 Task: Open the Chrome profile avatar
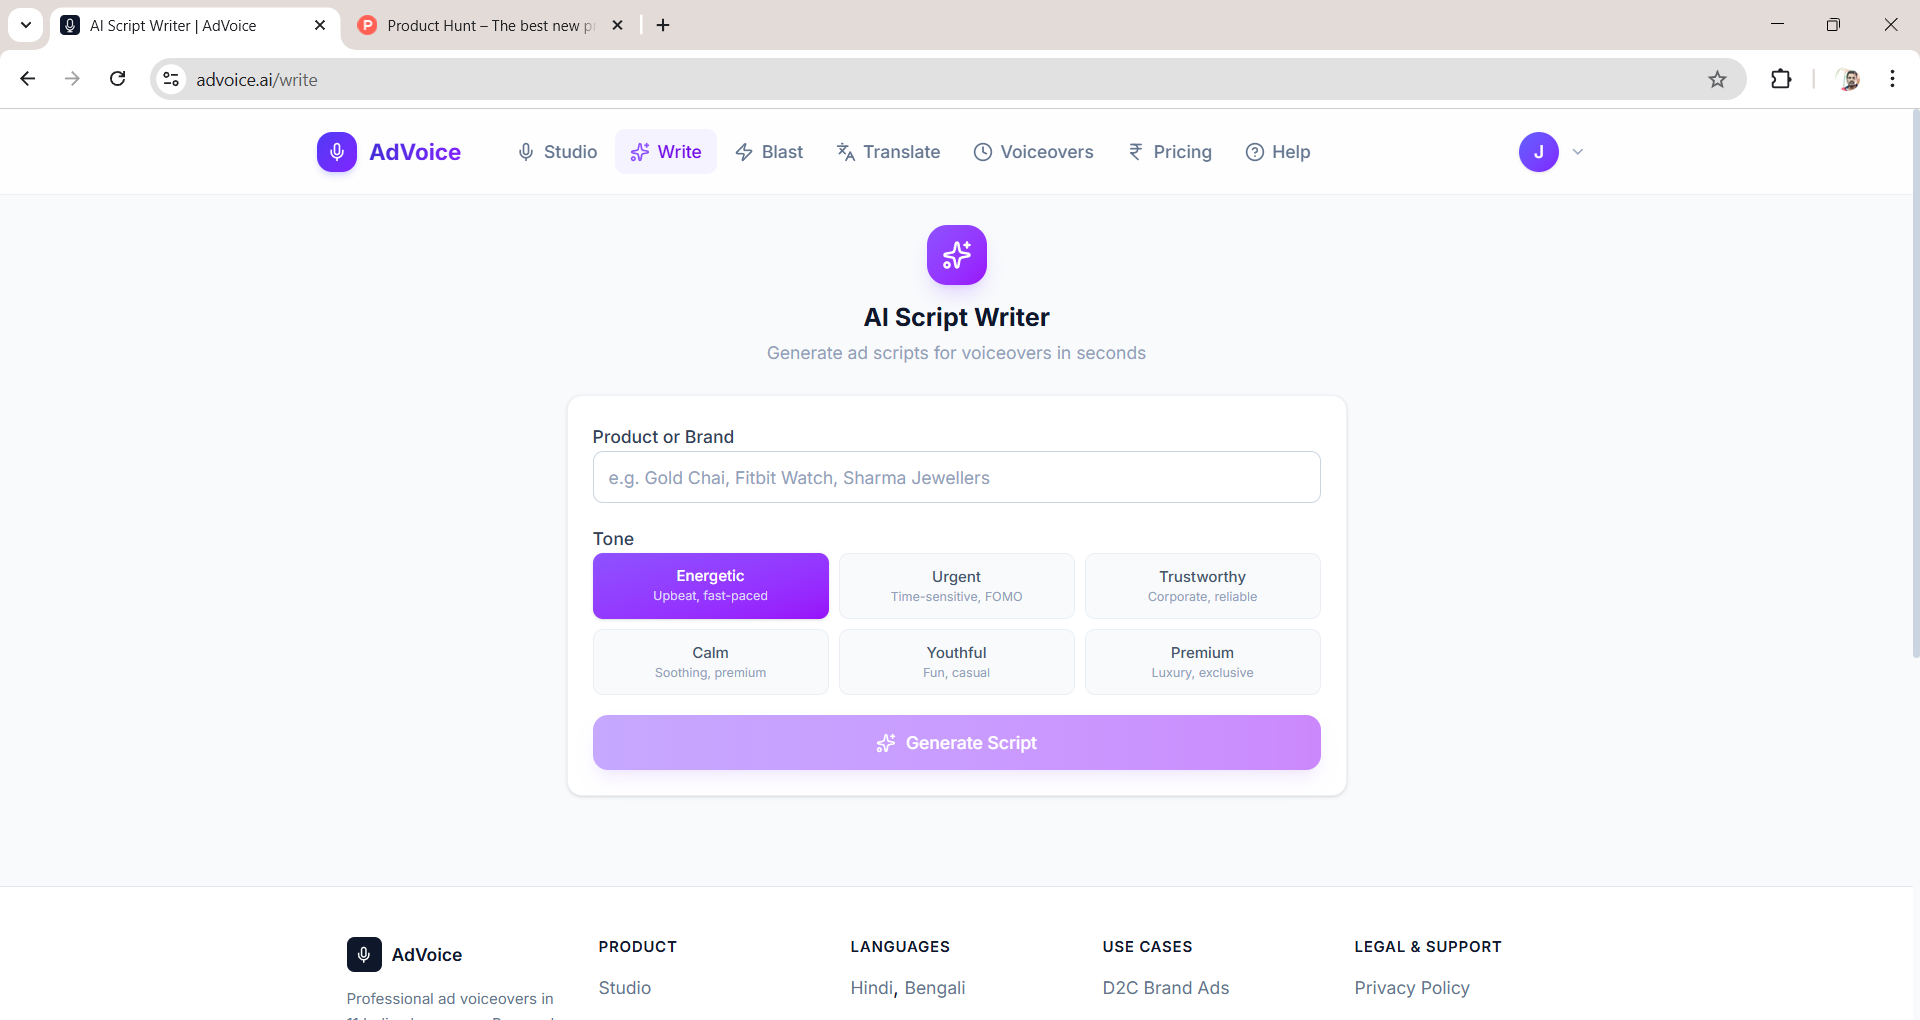[1848, 79]
